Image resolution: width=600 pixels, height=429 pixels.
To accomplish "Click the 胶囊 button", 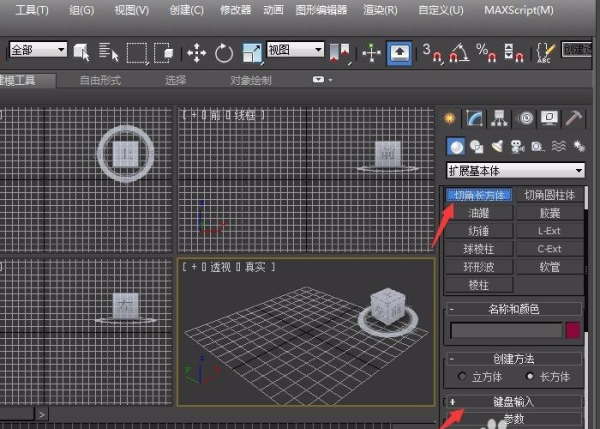I will [549, 213].
